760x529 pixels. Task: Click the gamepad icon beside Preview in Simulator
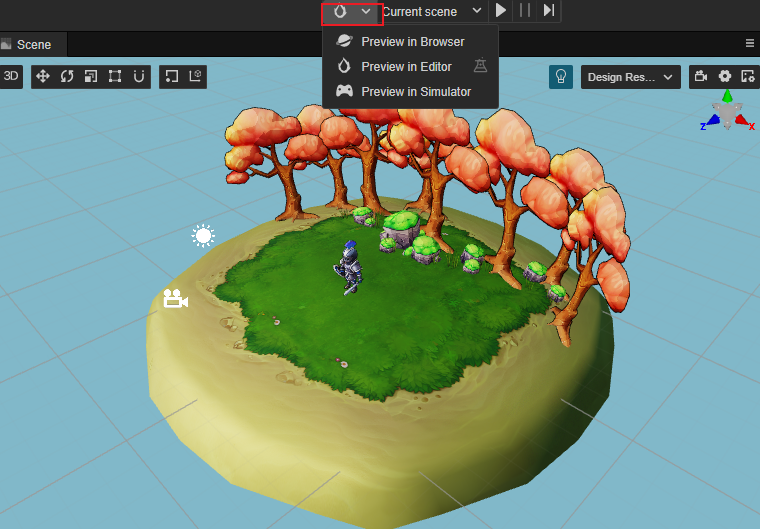pos(344,91)
